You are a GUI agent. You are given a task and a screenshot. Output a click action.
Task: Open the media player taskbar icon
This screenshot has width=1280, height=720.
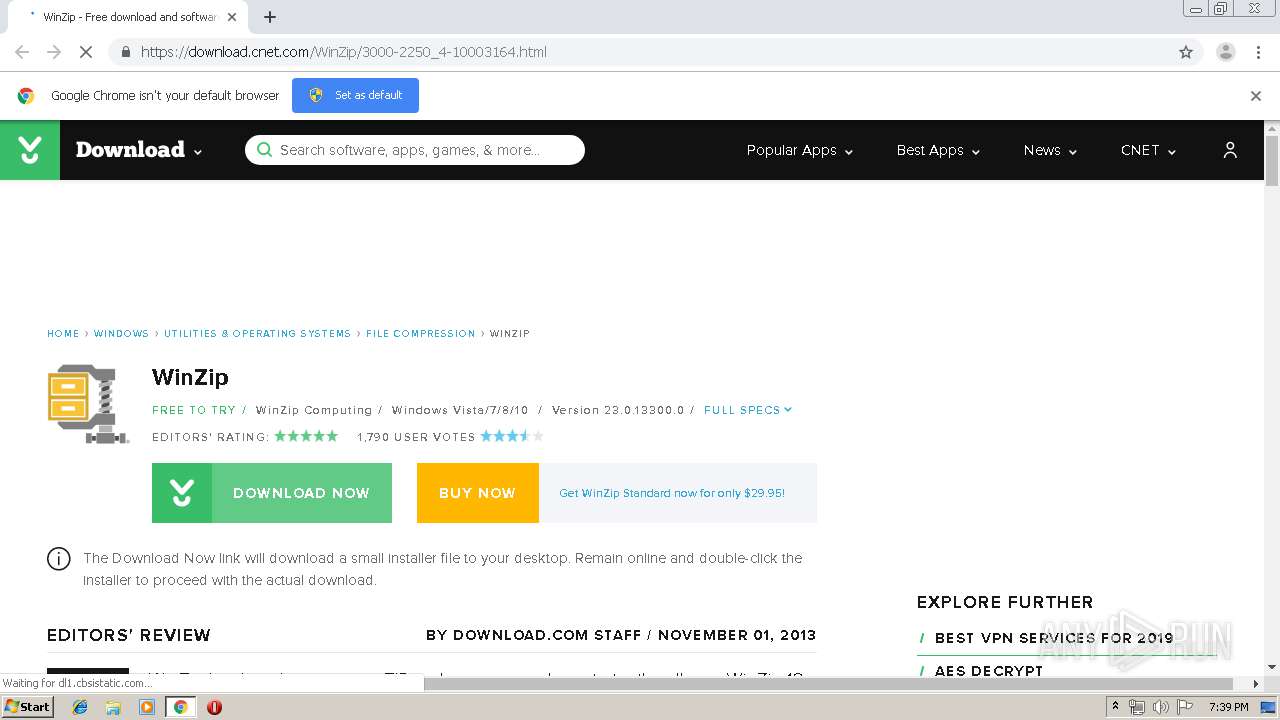coord(147,707)
